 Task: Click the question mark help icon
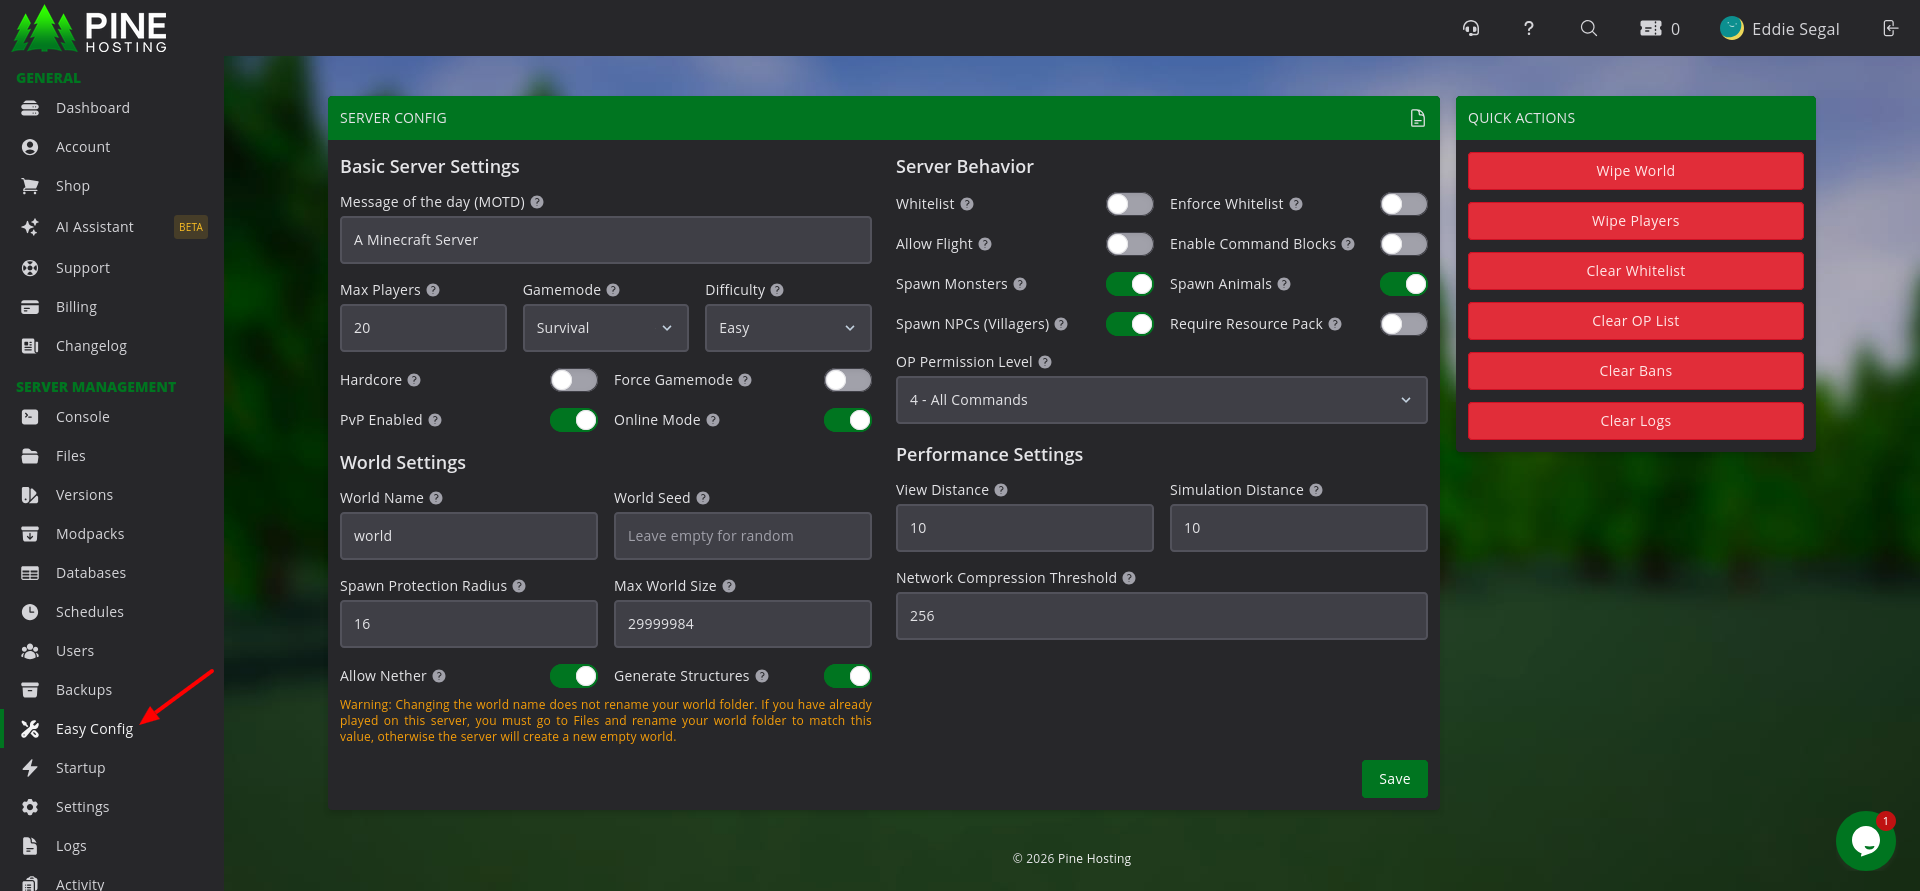click(x=1528, y=28)
